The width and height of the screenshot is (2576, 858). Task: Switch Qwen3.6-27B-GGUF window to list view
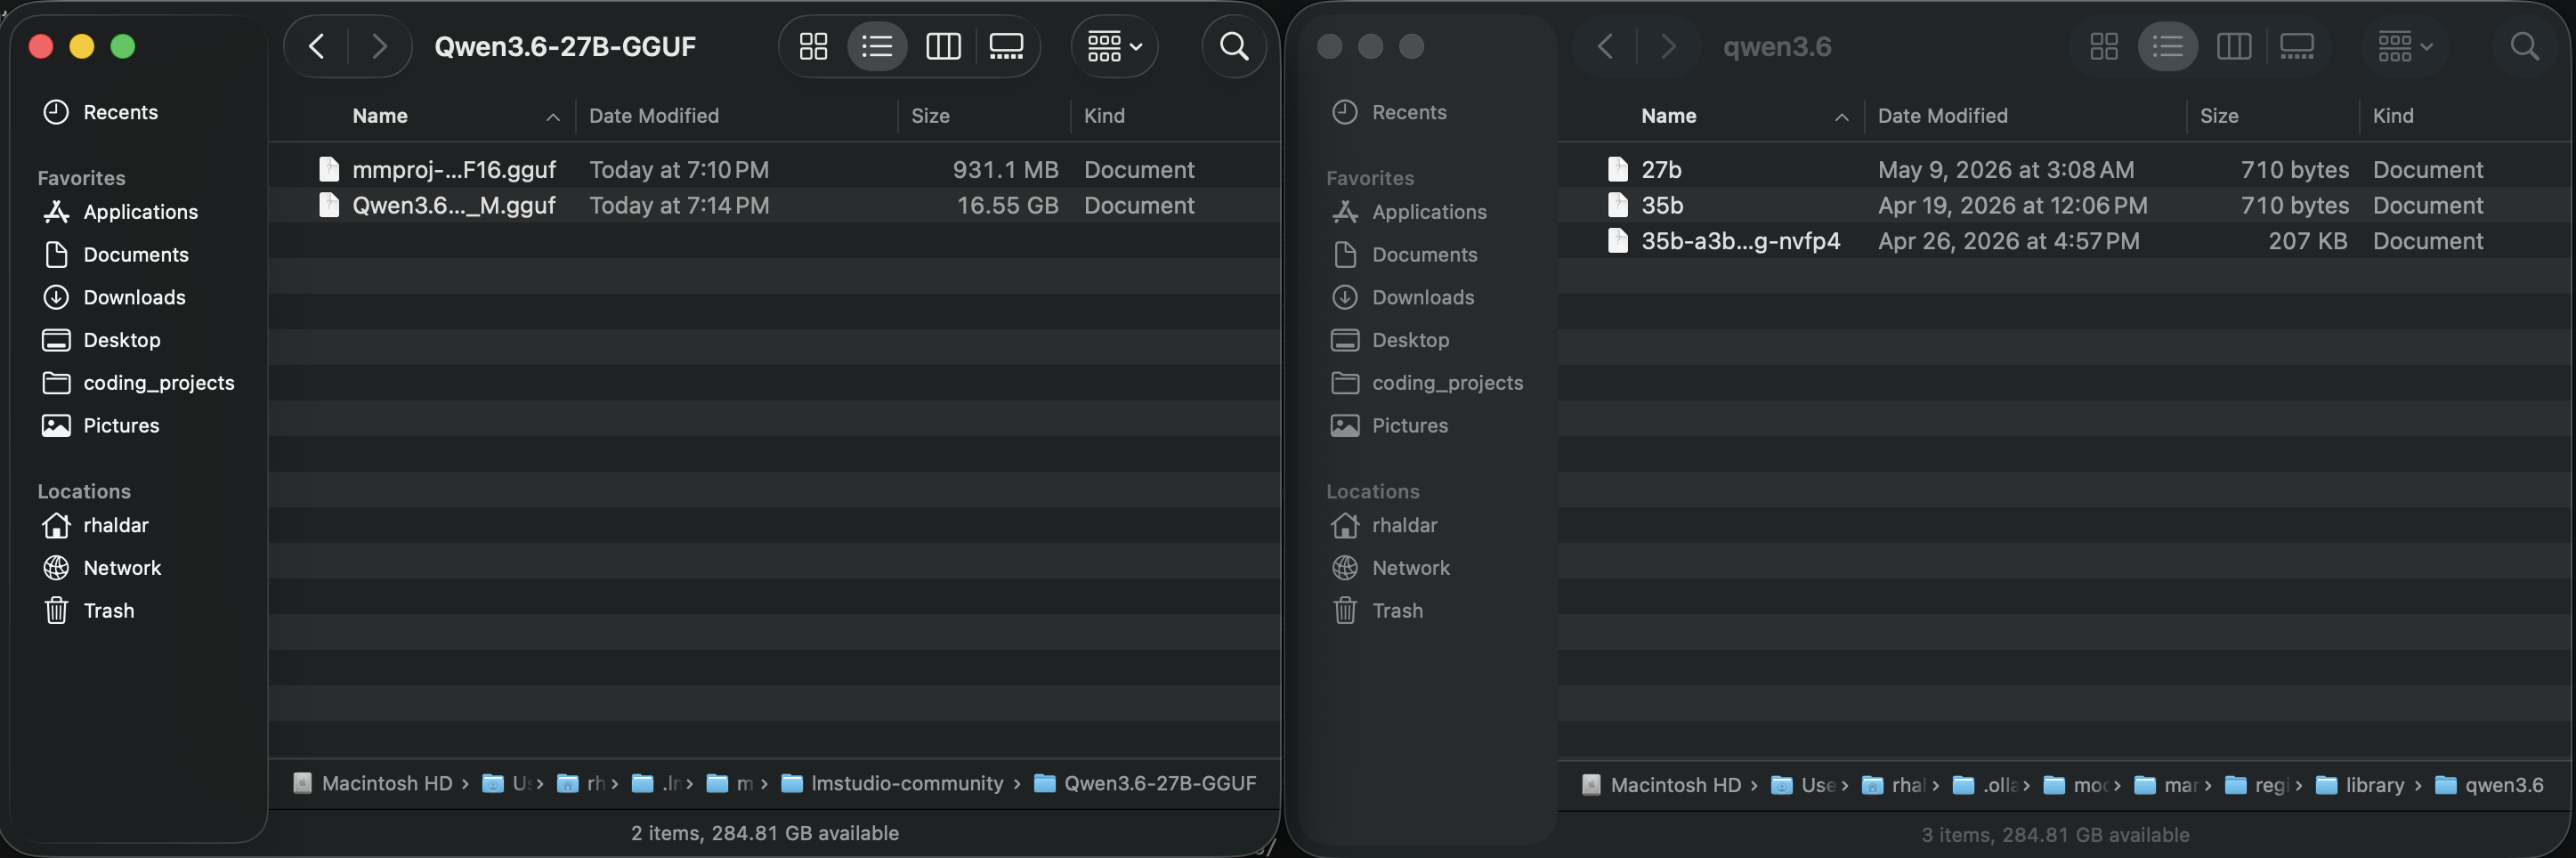pyautogui.click(x=877, y=46)
